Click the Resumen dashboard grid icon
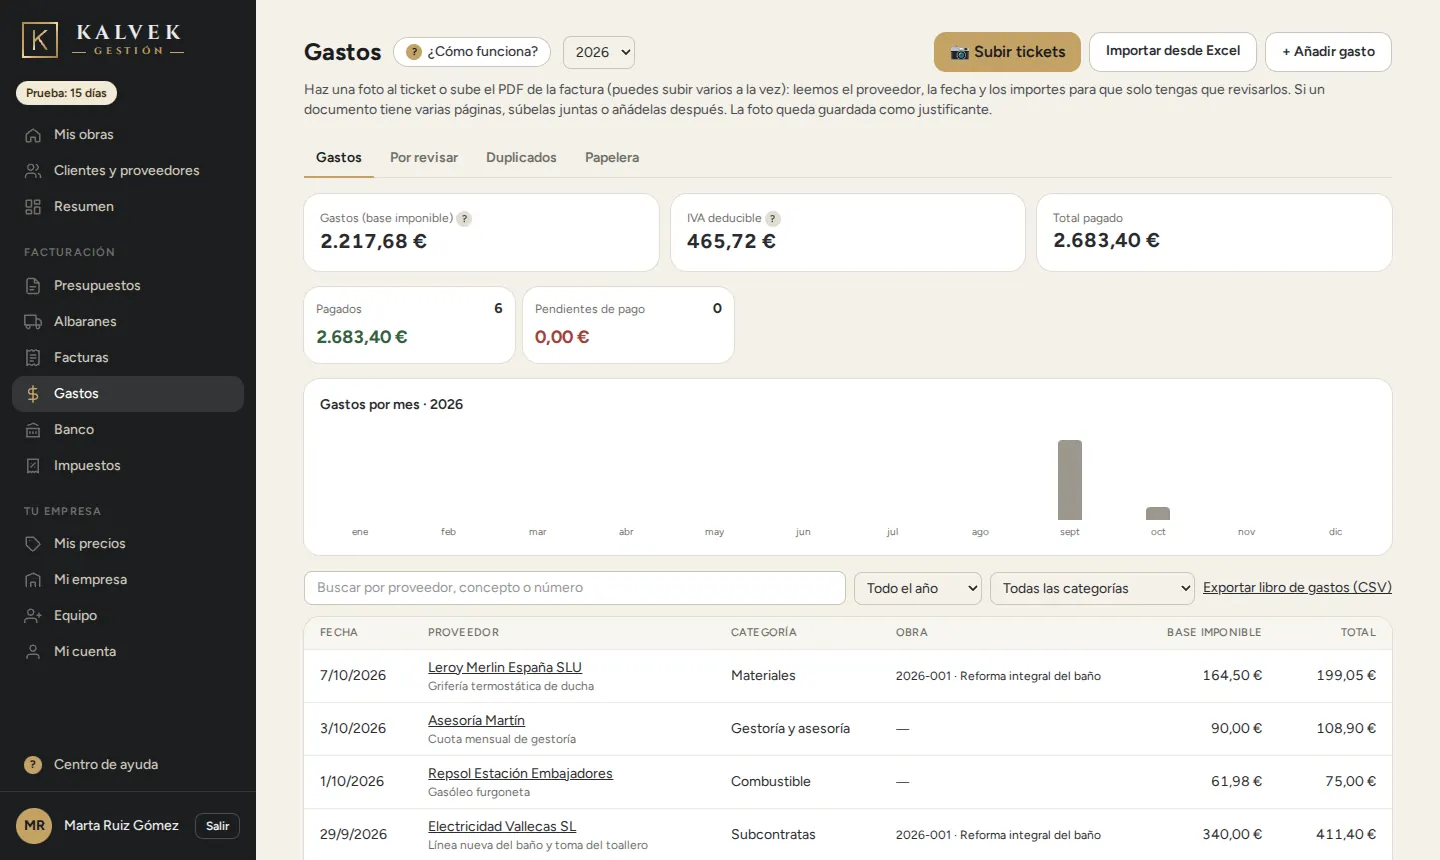Image resolution: width=1440 pixels, height=860 pixels. (33, 207)
